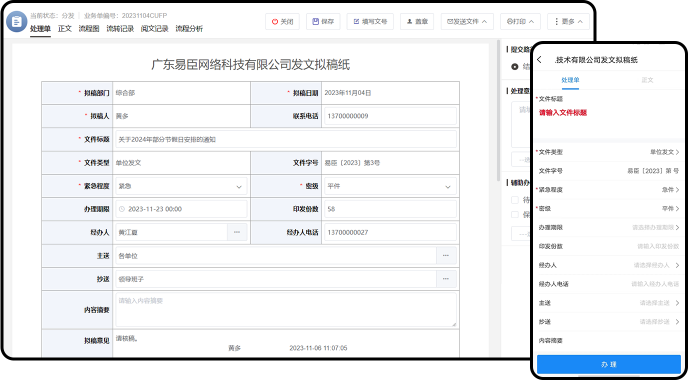Click the save disk icon on 保存 button

315,22
